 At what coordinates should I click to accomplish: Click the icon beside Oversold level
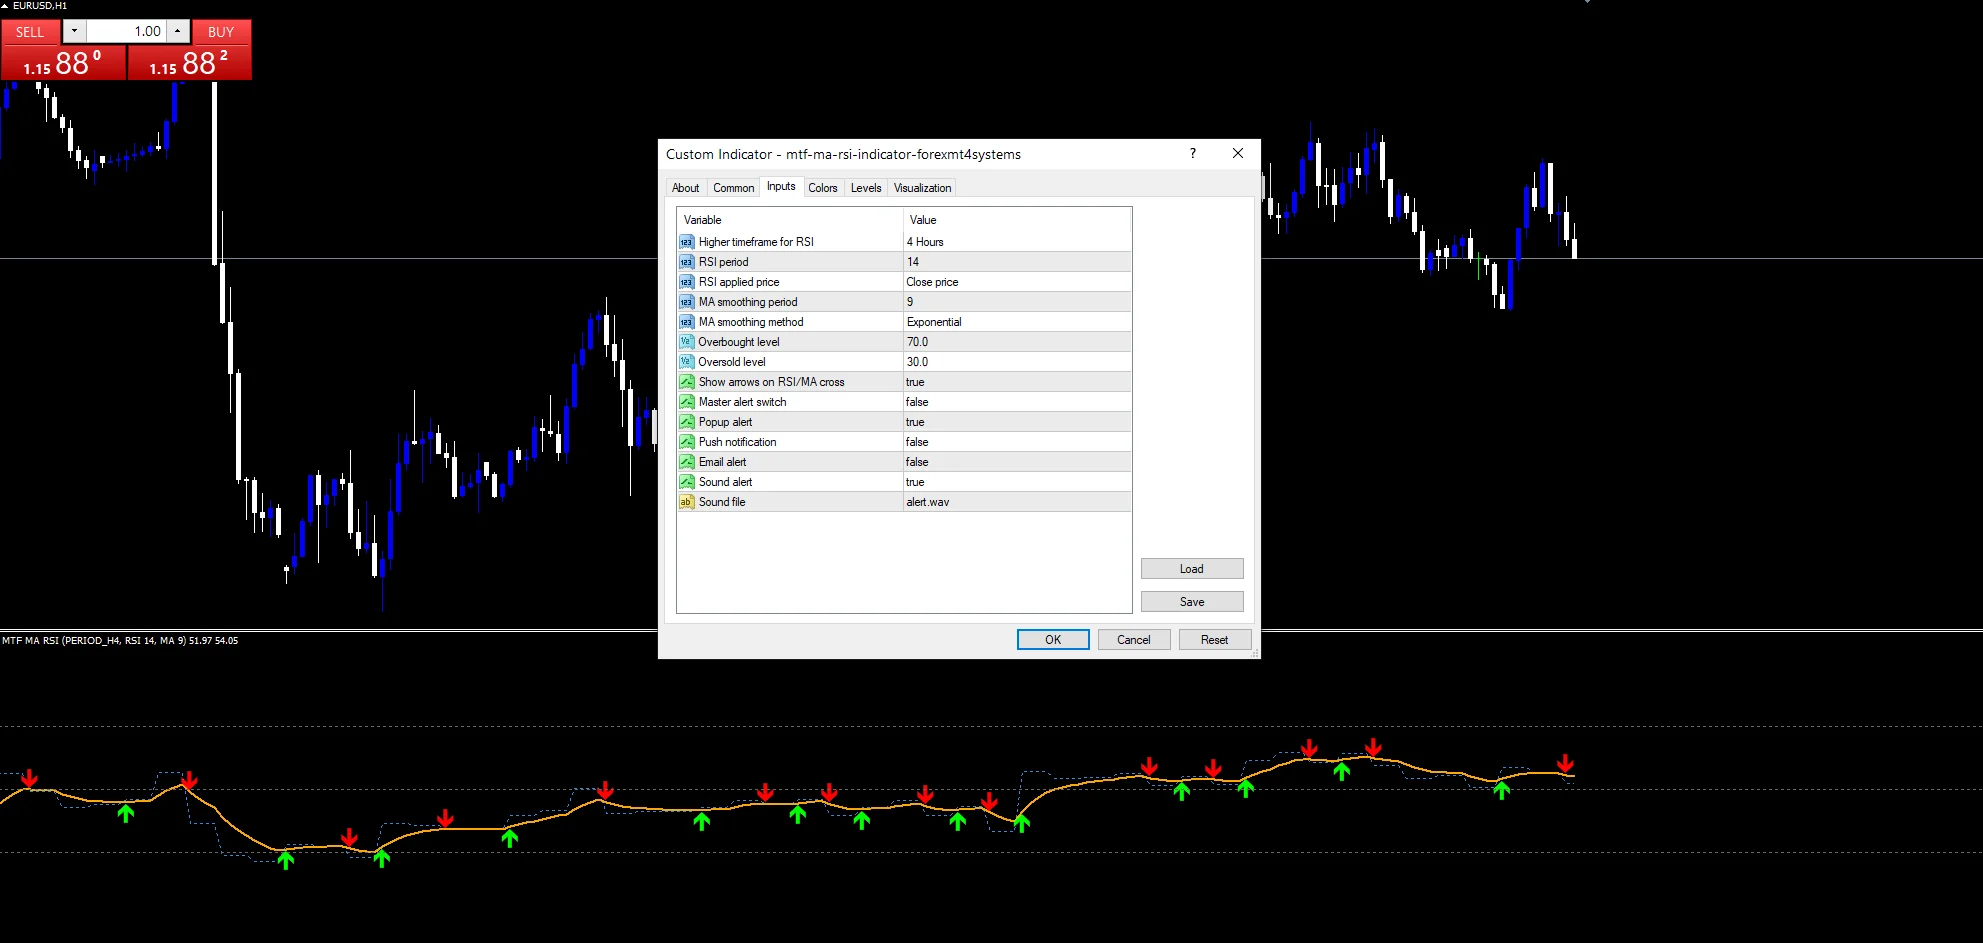(x=686, y=362)
